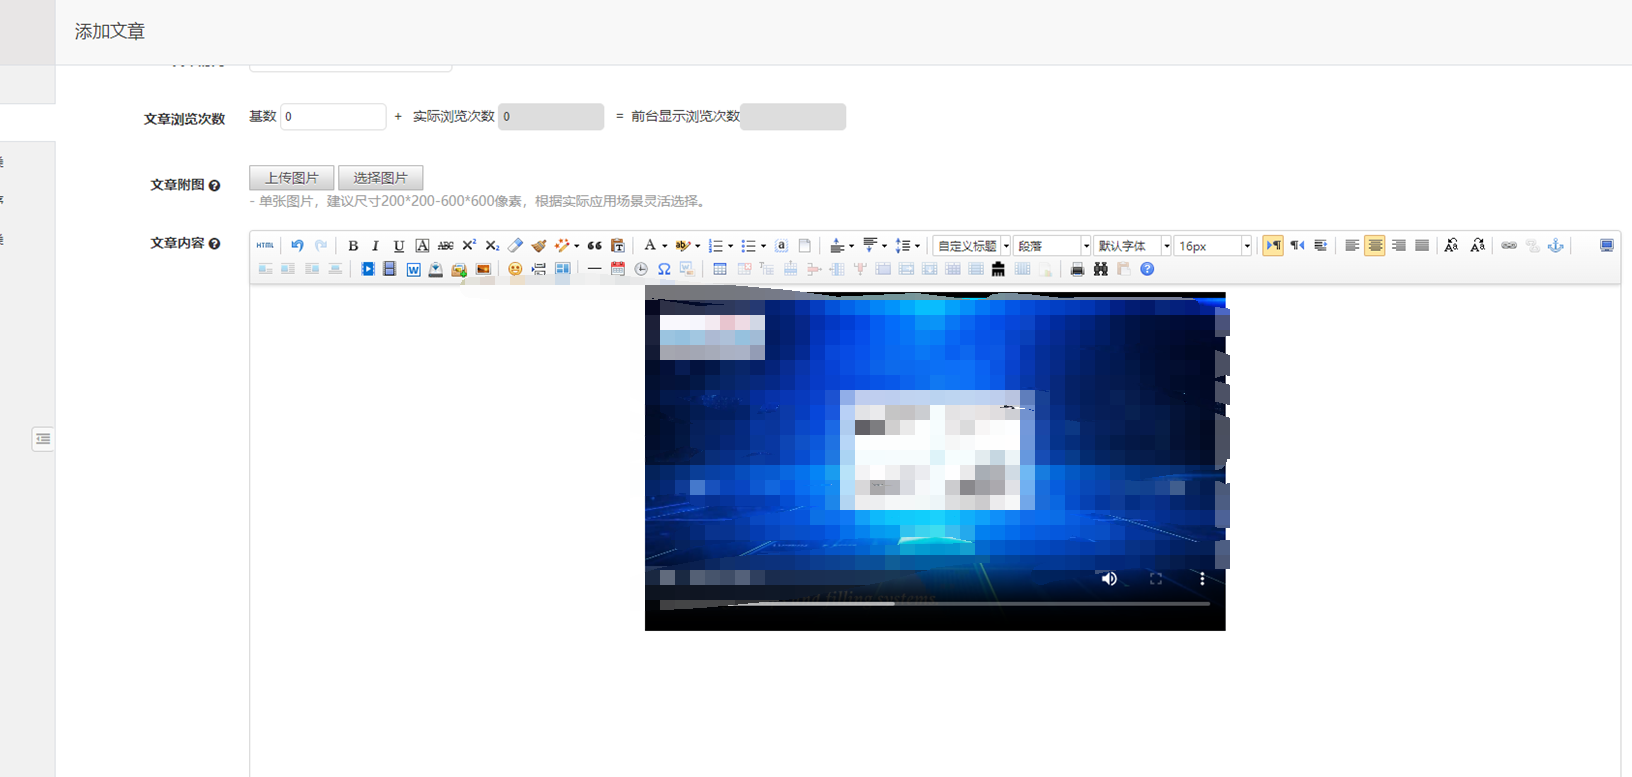Click the undo arrow icon
The image size is (1632, 777).
click(297, 245)
